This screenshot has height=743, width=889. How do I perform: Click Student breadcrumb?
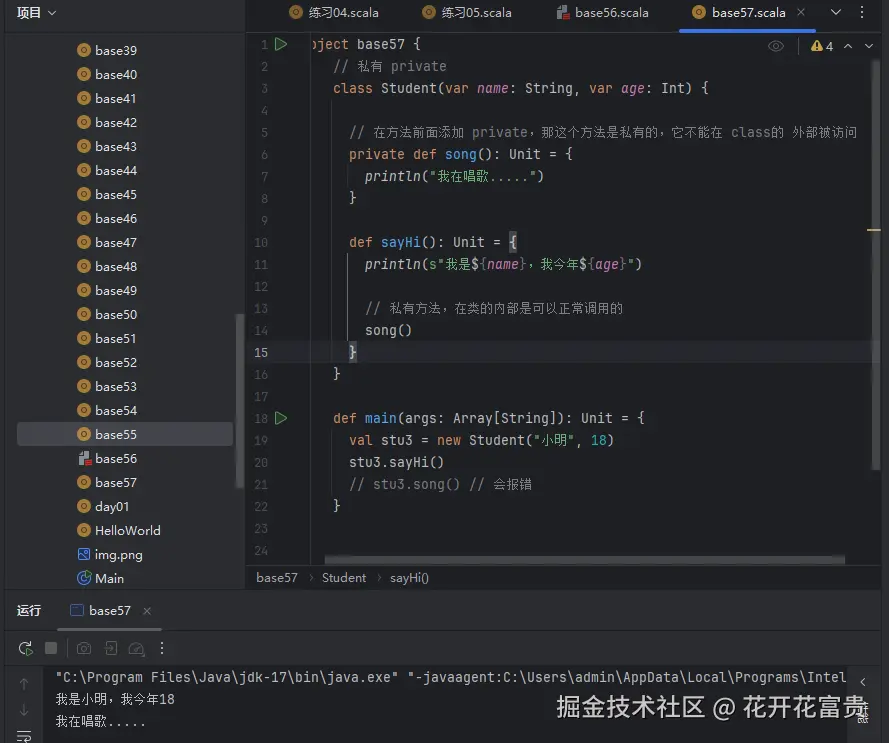click(x=344, y=578)
